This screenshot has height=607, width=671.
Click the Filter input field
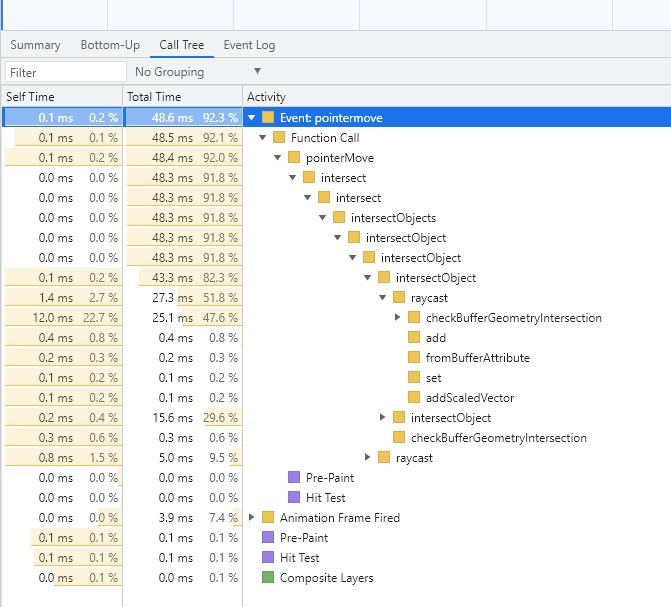click(65, 72)
